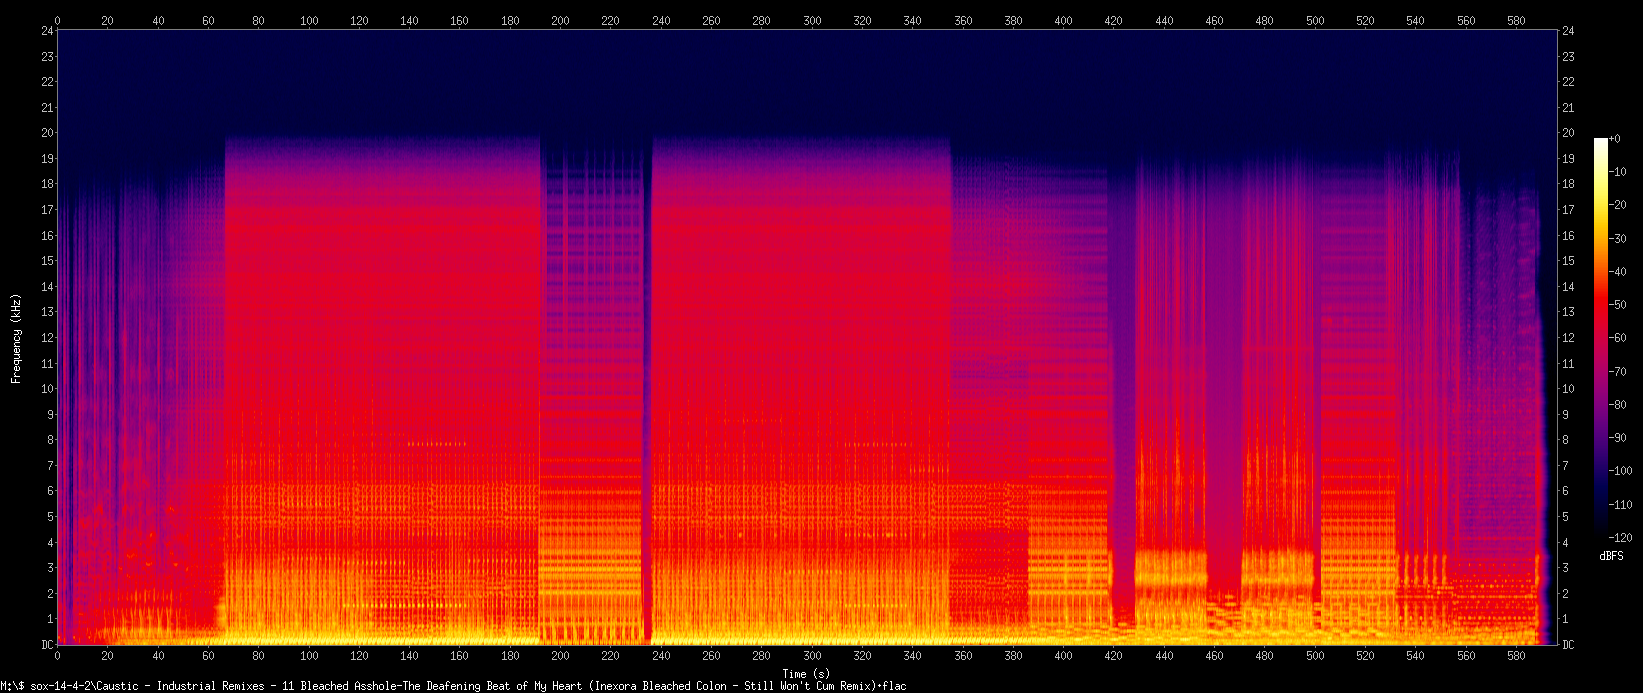Screen dimensions: 1643x693
Task: Click "2" on the right frequency axis
Action: tap(1565, 594)
